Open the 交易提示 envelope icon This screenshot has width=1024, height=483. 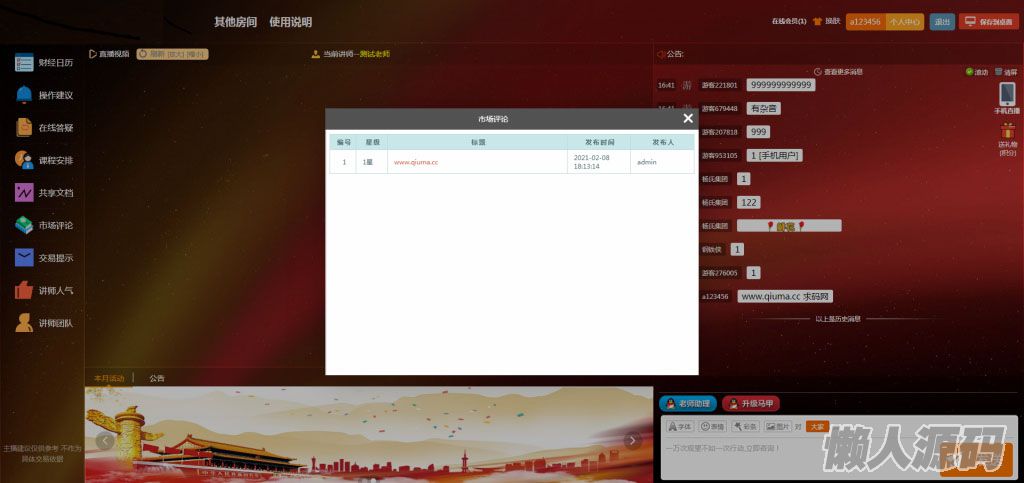24,258
